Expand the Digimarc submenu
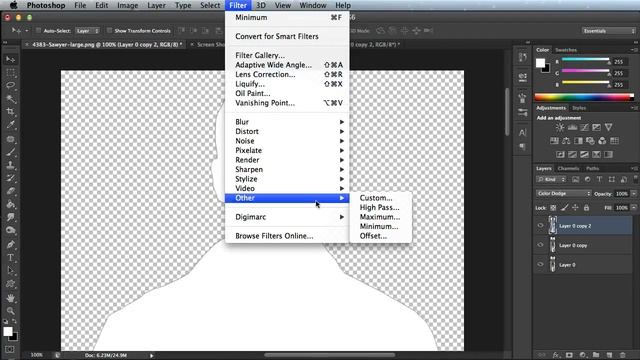640x360 pixels. click(x=287, y=217)
